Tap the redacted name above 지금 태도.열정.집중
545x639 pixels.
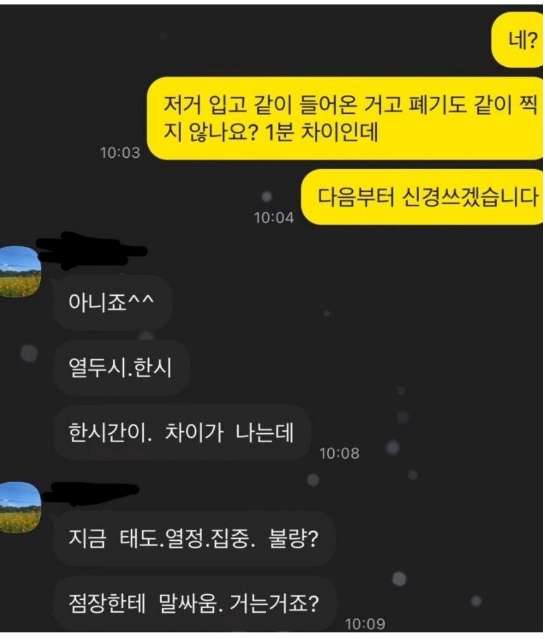click(x=90, y=493)
